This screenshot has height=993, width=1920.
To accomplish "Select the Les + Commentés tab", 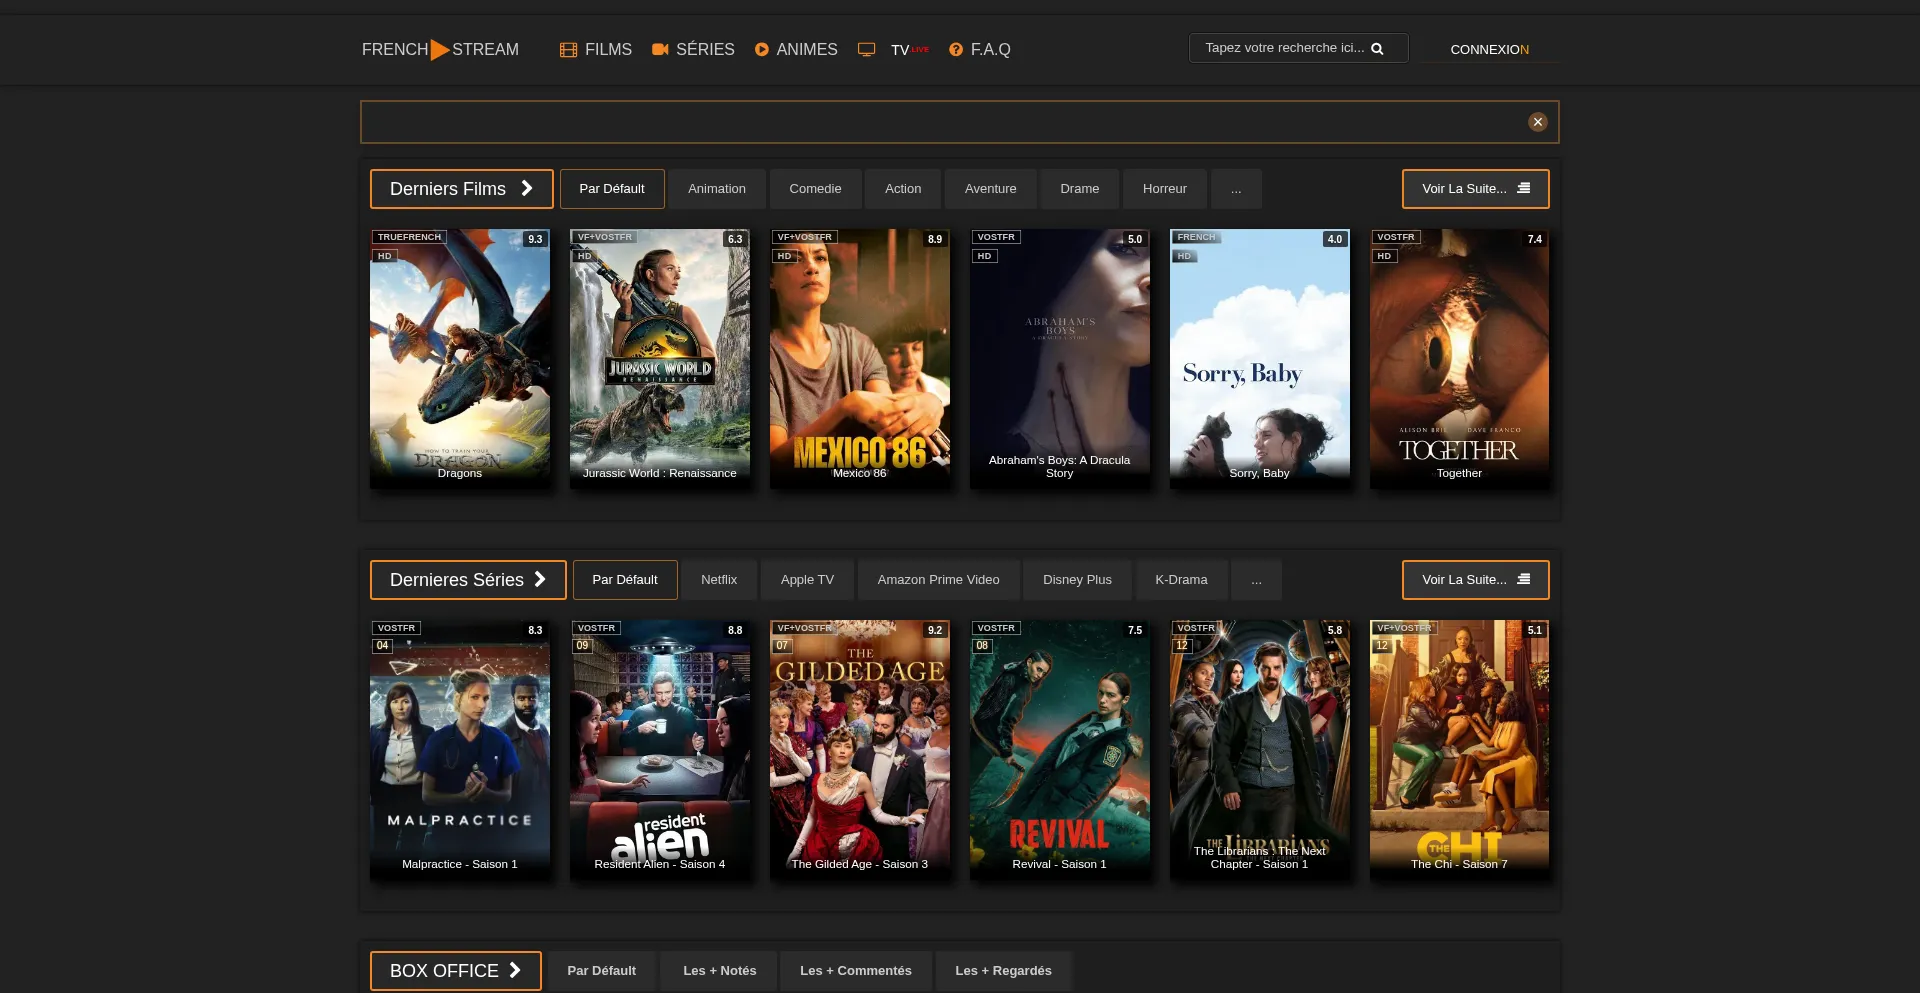I will coord(856,971).
